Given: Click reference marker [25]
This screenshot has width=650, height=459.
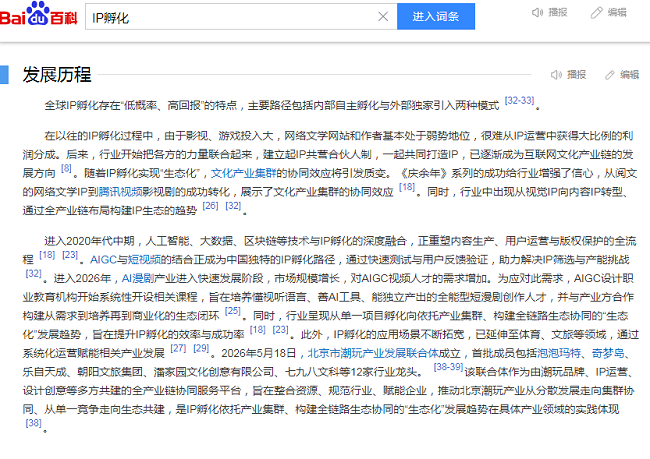Looking at the screenshot, I should 233,311.
